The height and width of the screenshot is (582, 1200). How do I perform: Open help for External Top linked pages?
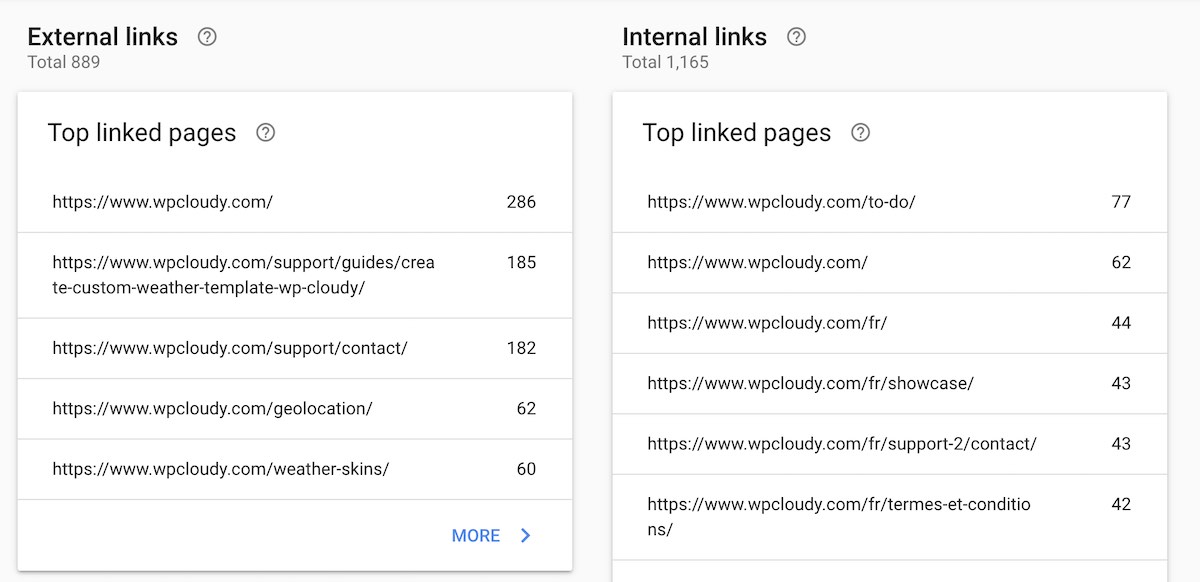(265, 133)
